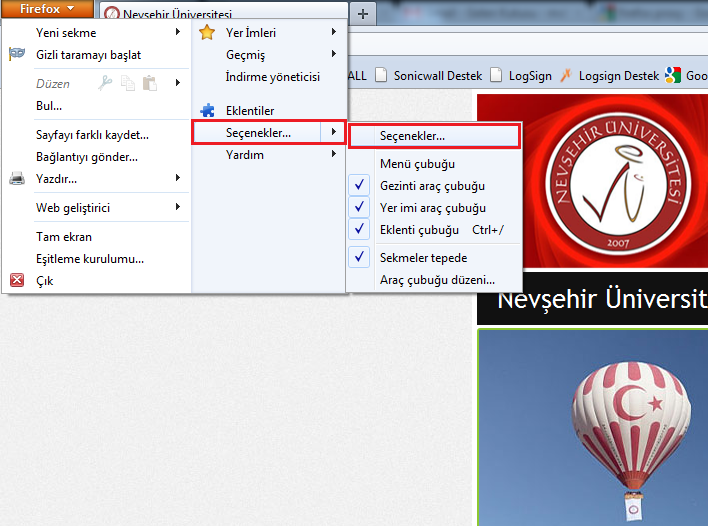Viewport: 708px width, 526px height.
Task: Click the Yer İmleri star icon
Action: [x=207, y=33]
